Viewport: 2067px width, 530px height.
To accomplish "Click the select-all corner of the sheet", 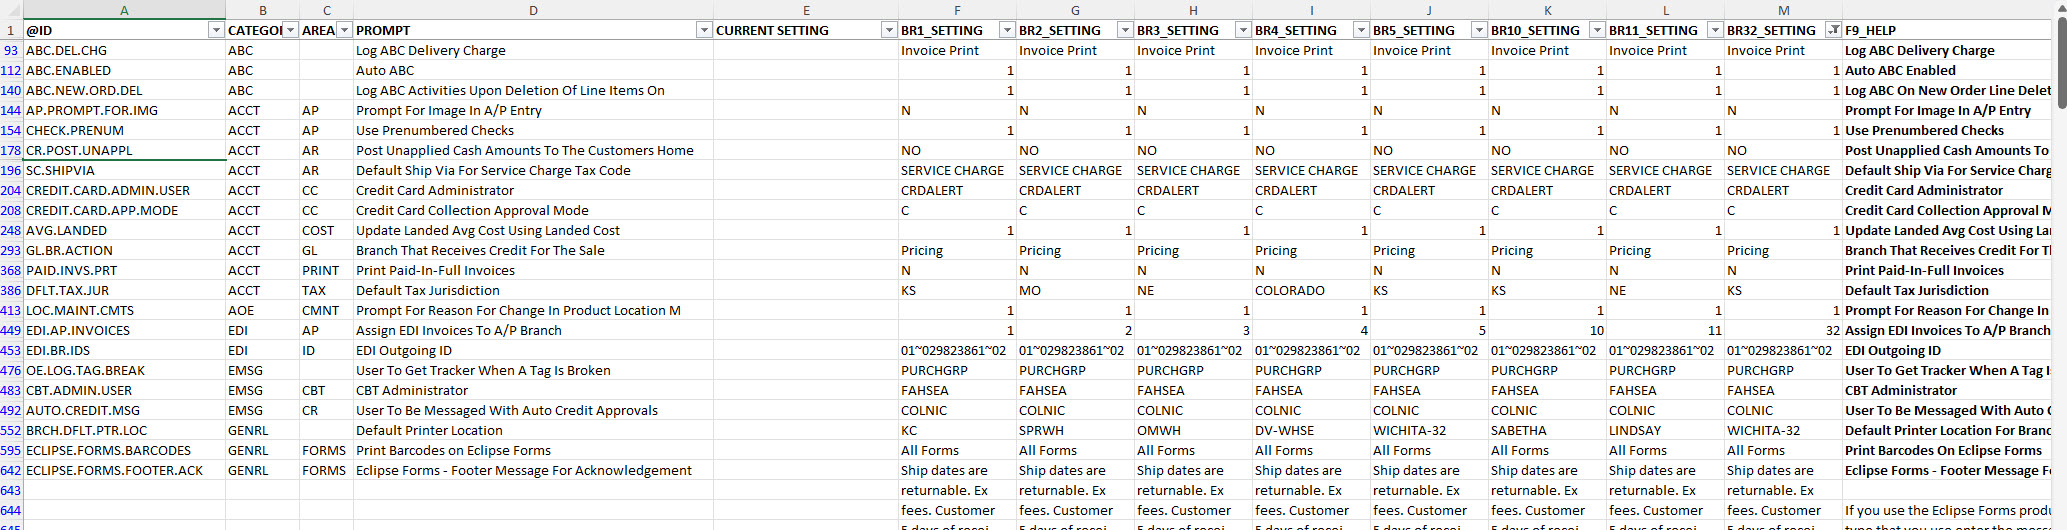I will (x=11, y=10).
